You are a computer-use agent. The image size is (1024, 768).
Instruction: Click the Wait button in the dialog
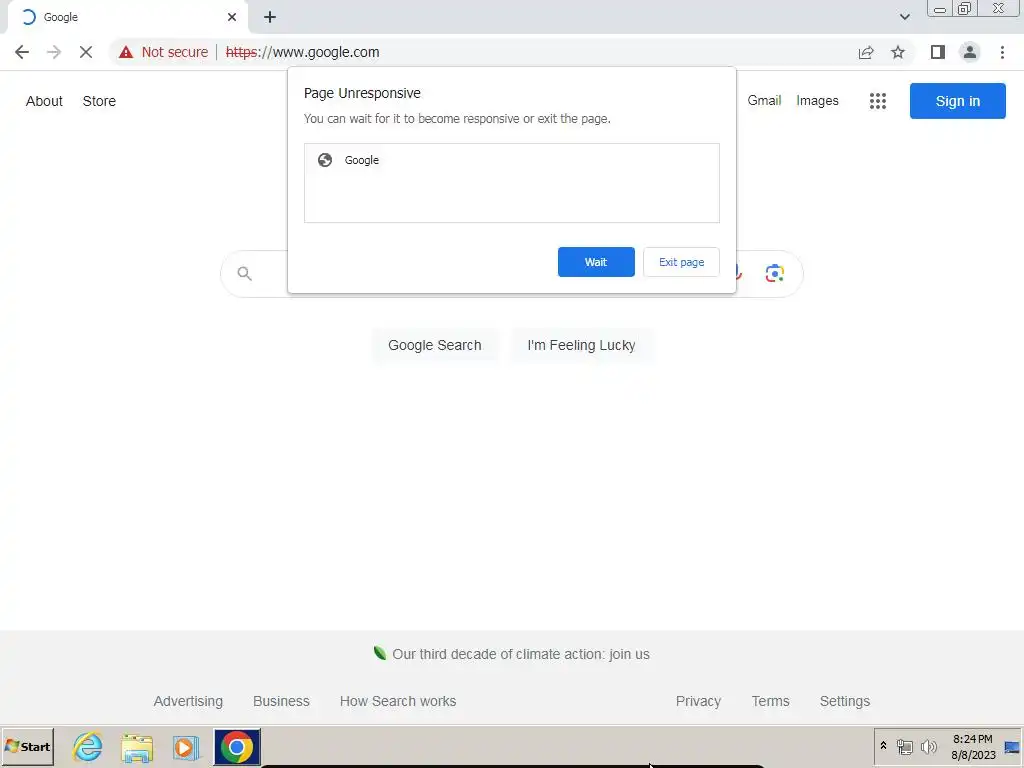pos(596,262)
